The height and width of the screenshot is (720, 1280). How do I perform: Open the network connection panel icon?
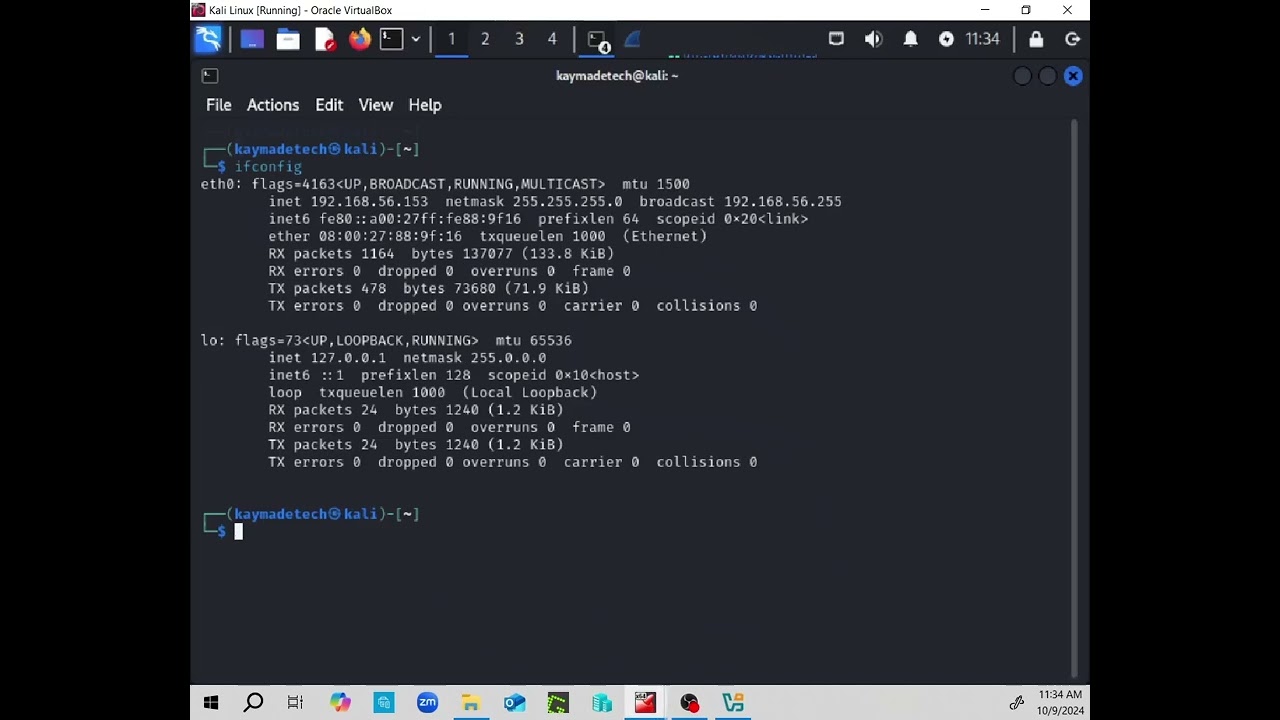coord(836,39)
